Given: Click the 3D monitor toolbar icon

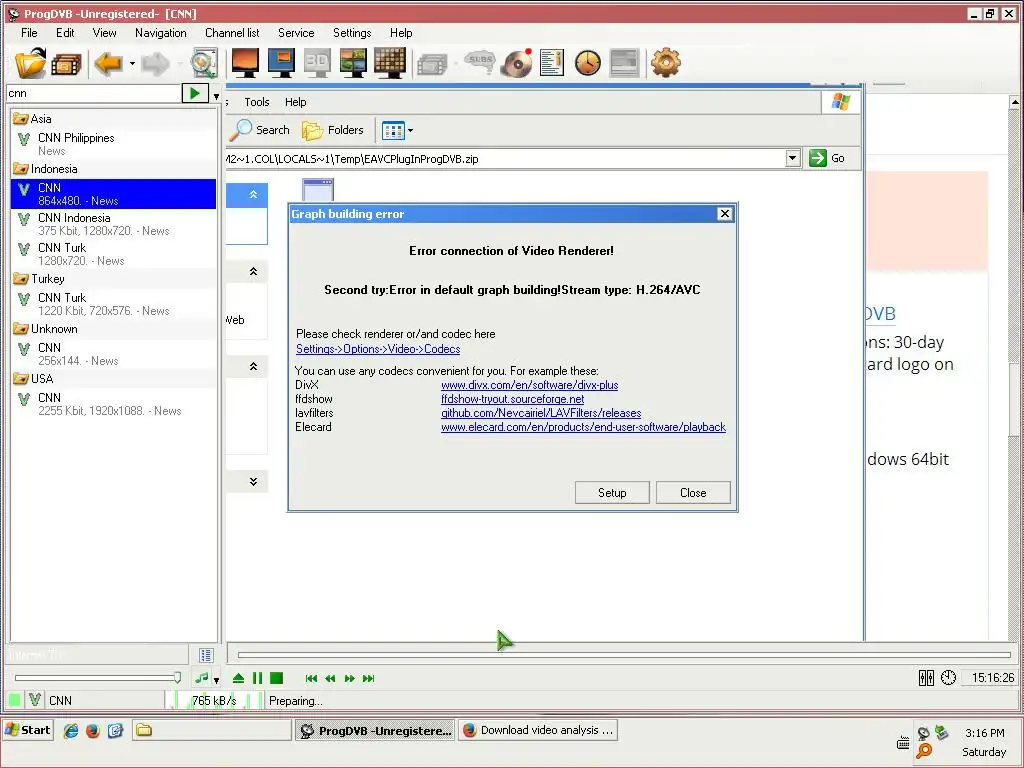Looking at the screenshot, I should (x=317, y=63).
